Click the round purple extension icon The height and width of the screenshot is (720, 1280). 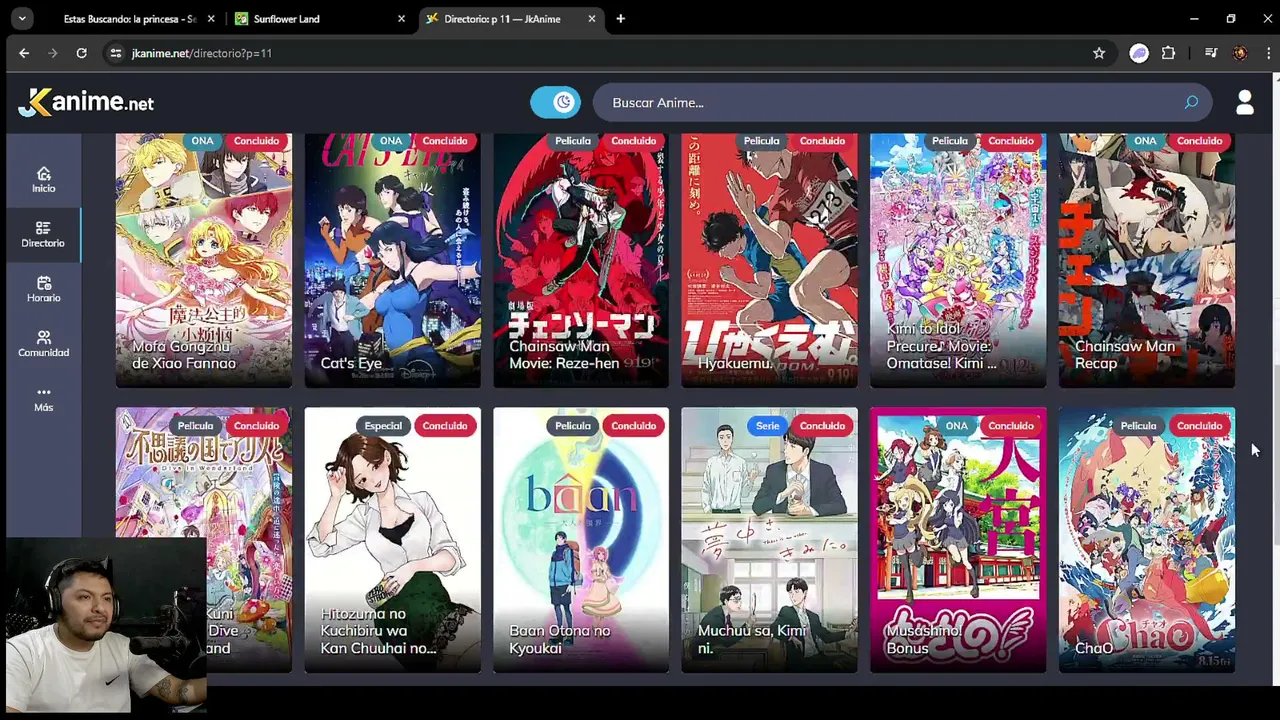tap(1139, 53)
